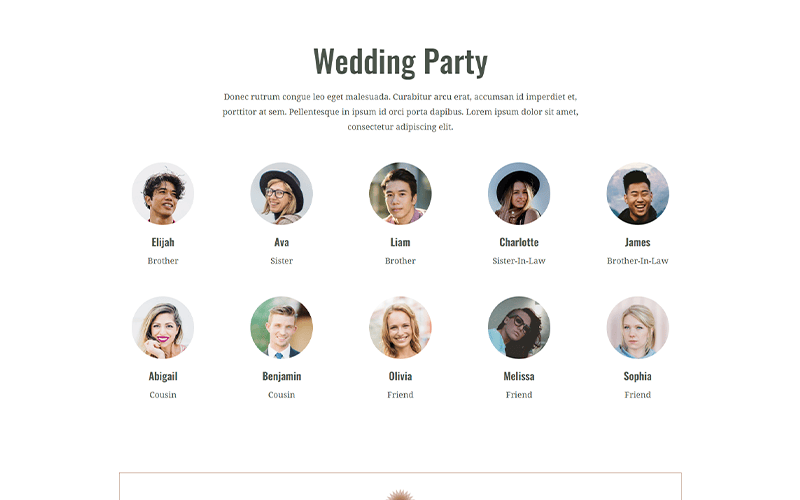
Task: Click Melissa's photo with sunglasses
Action: point(519,328)
